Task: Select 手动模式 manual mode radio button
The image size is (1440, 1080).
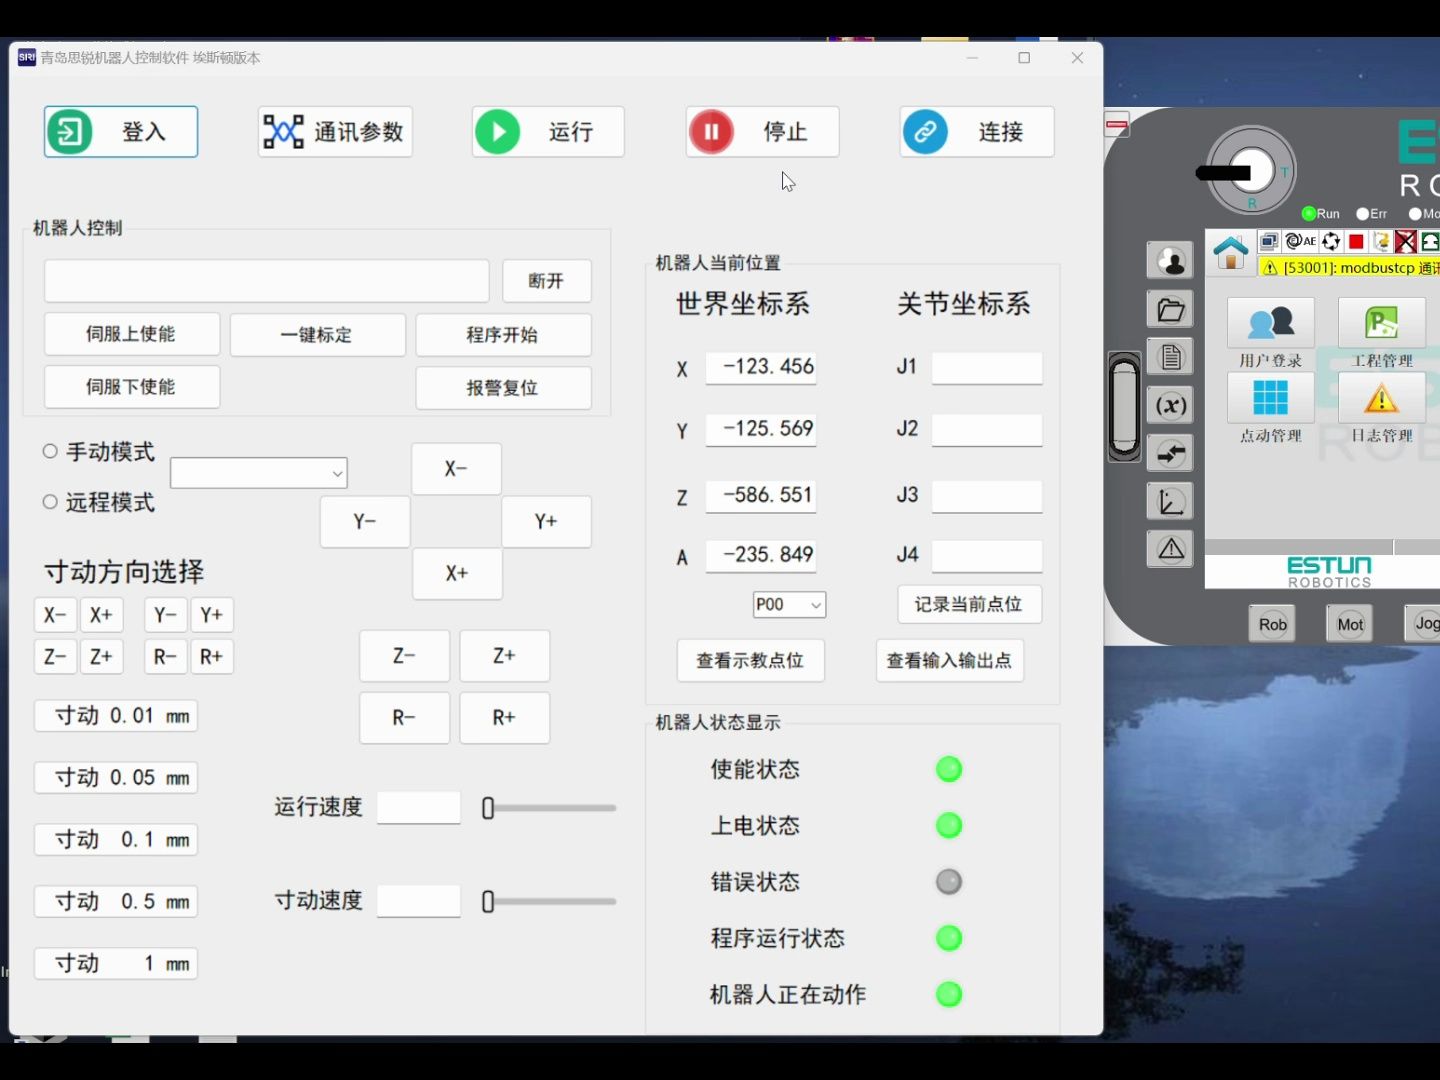Action: pyautogui.click(x=50, y=451)
